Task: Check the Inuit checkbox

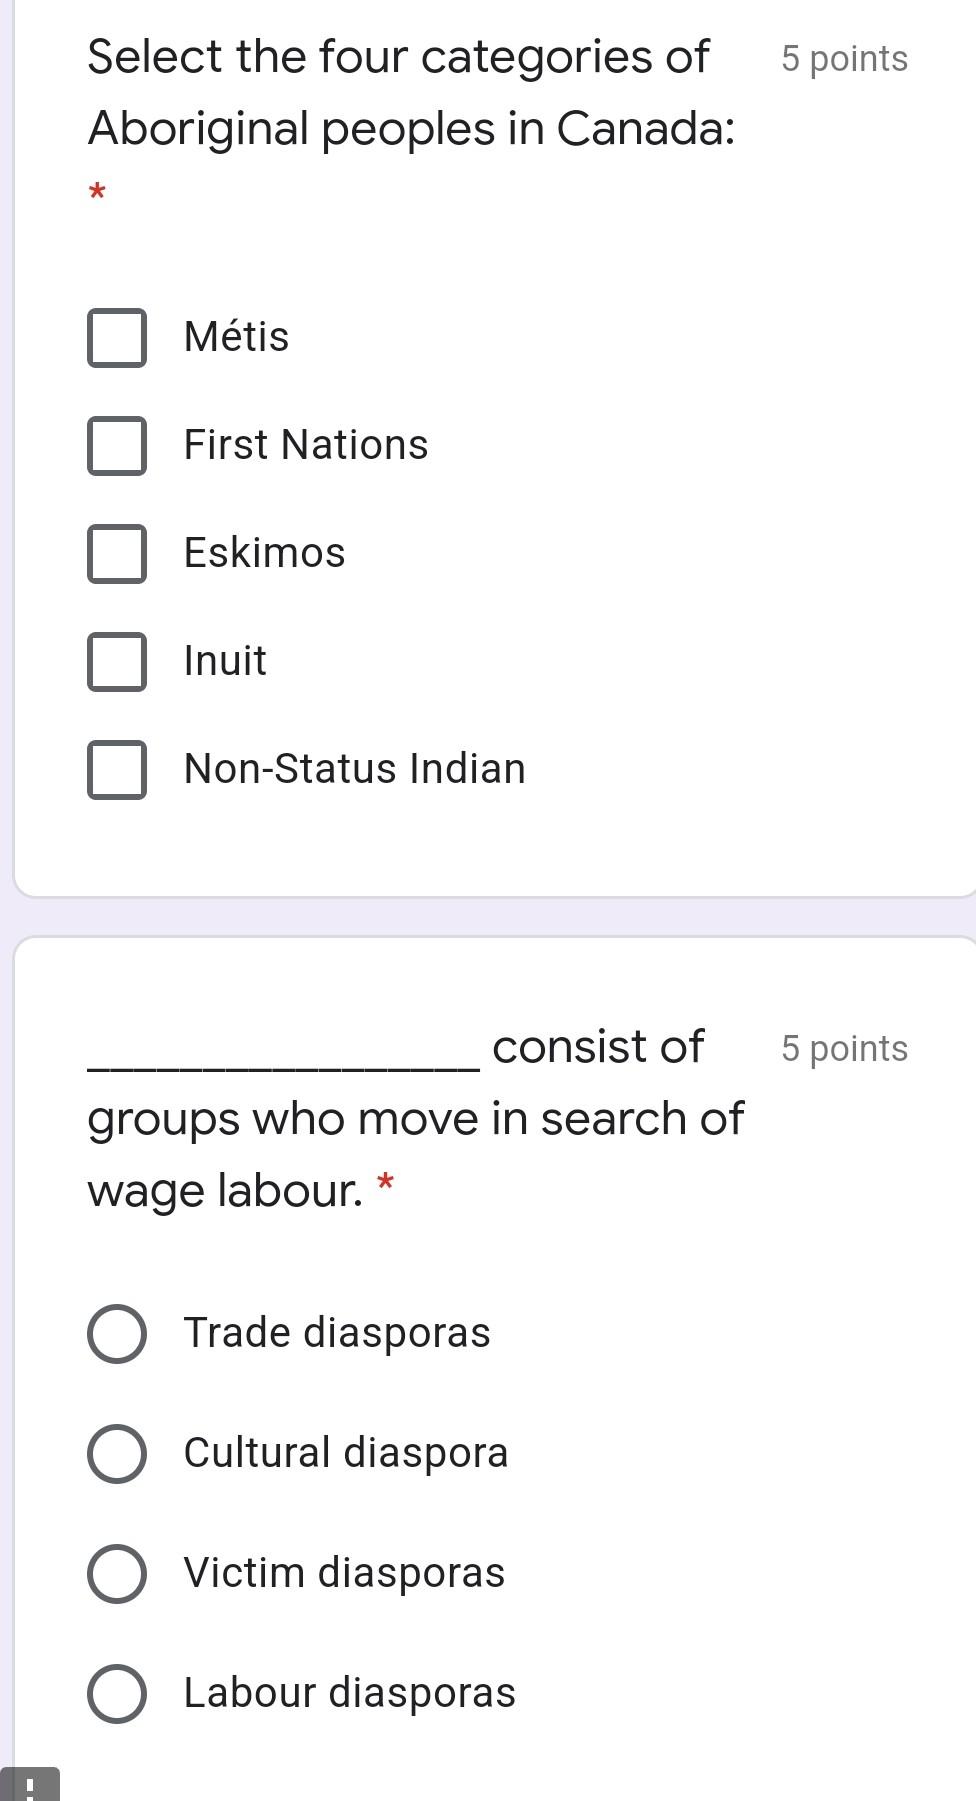Action: [117, 661]
